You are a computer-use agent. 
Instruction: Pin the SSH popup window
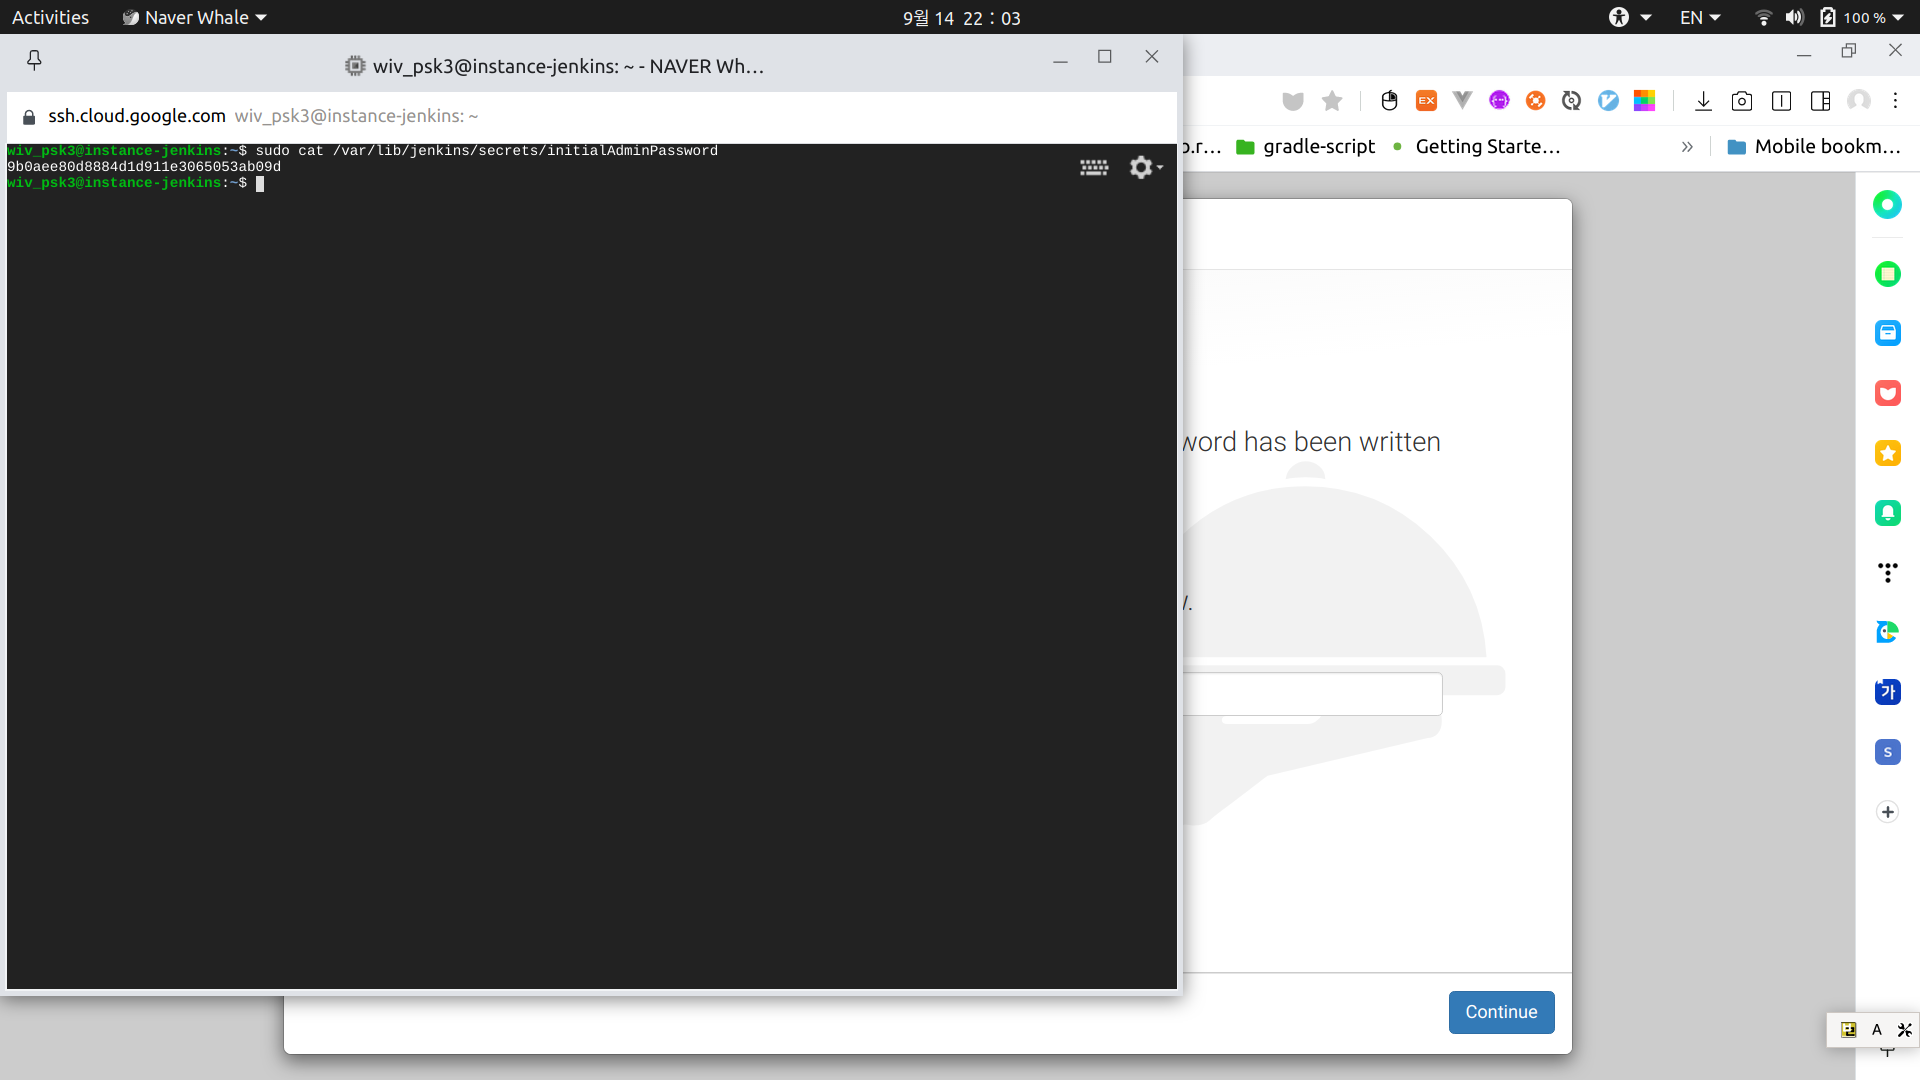pos(34,61)
